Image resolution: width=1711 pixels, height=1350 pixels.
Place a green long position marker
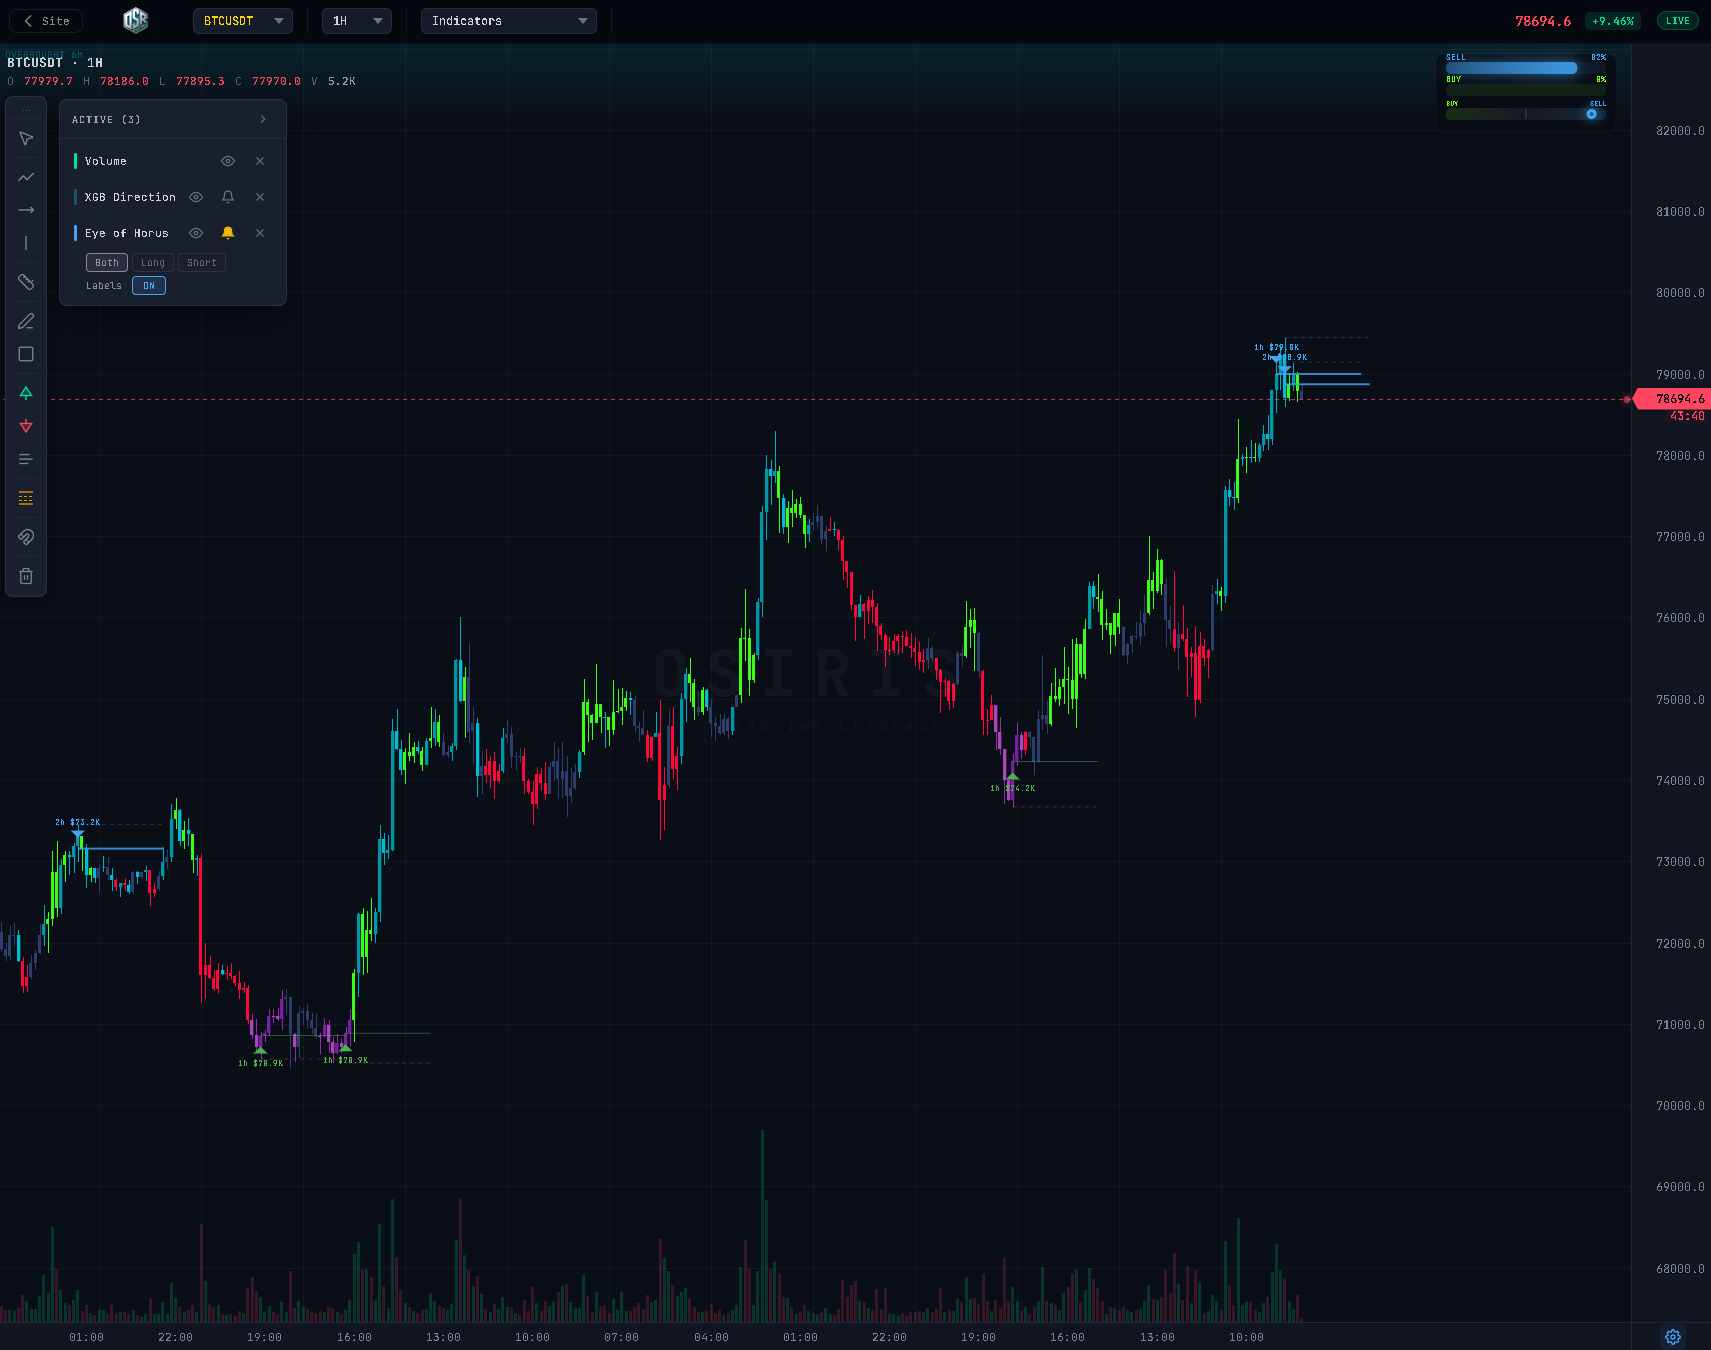click(x=26, y=393)
